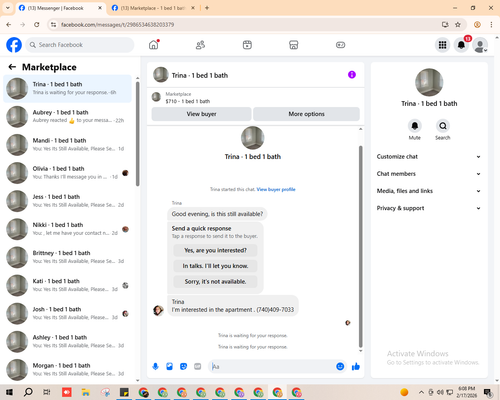500x400 pixels.
Task: Click the conversation list scrollbar
Action: 138,133
